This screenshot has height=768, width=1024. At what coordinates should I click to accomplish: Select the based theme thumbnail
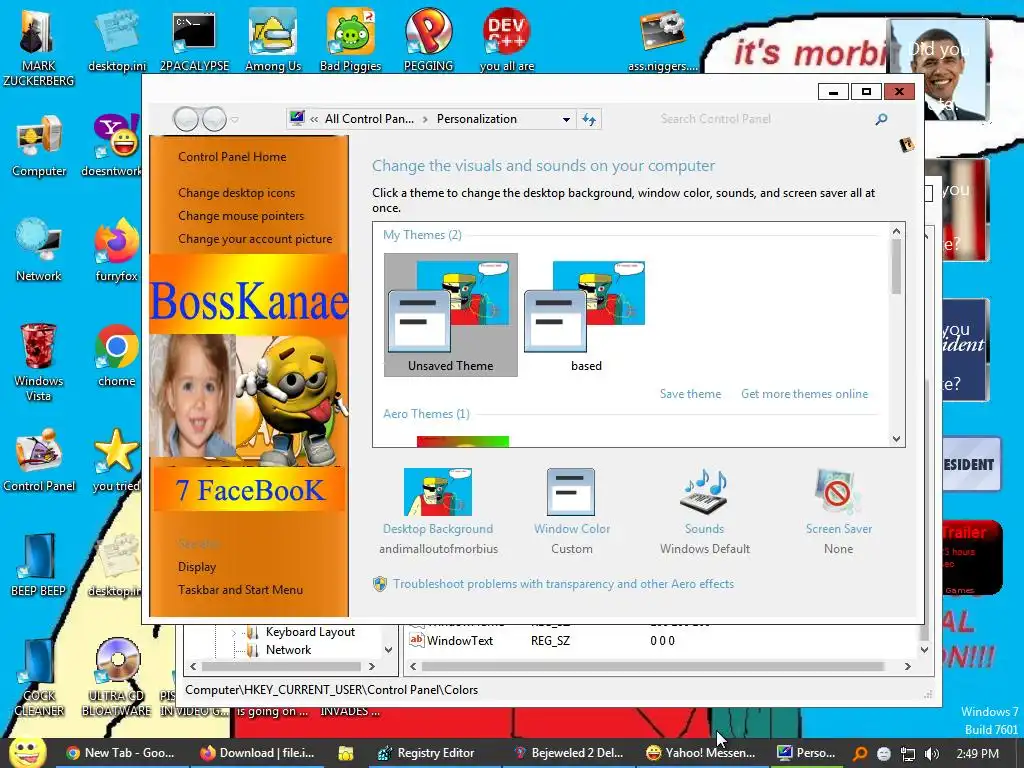pos(586,315)
